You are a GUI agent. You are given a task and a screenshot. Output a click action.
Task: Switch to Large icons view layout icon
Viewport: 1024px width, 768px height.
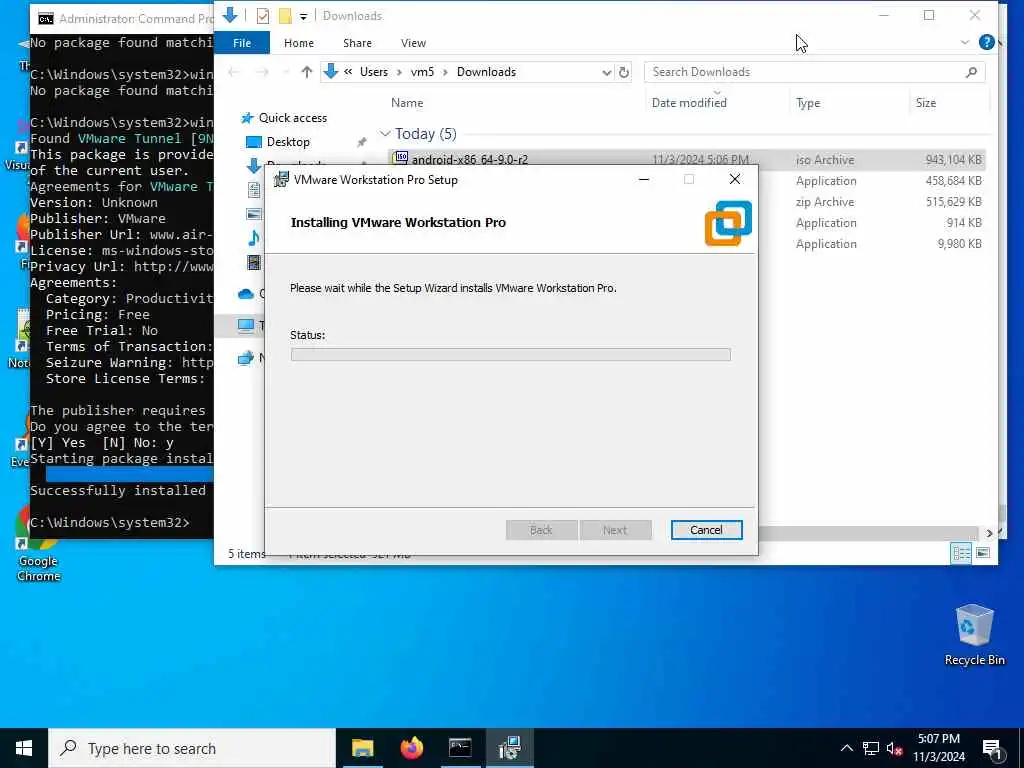[x=982, y=553]
